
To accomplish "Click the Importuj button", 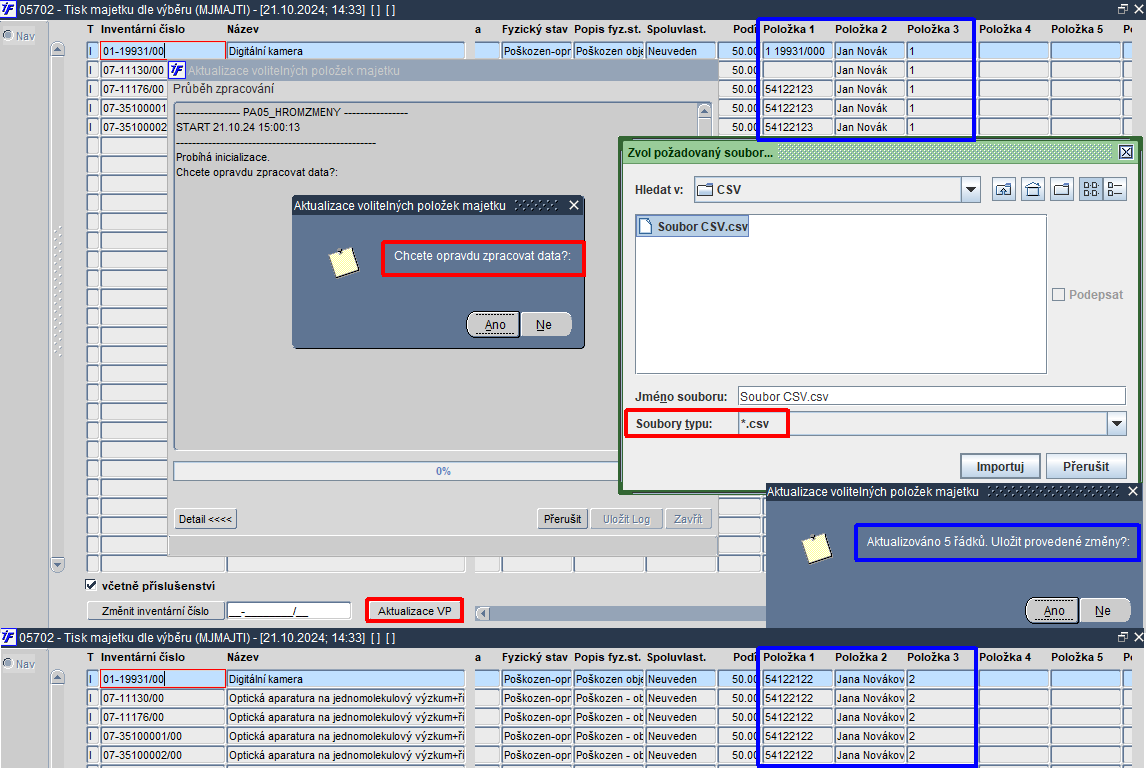I will coord(1000,466).
